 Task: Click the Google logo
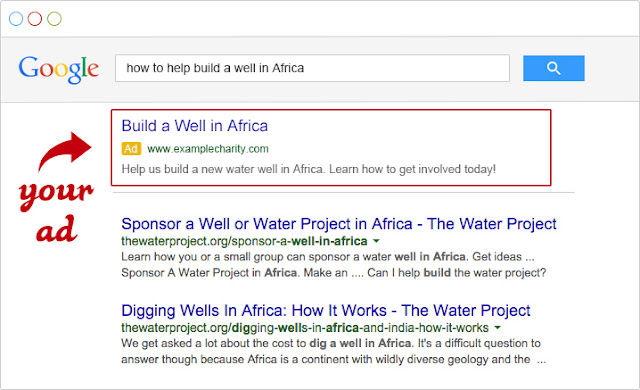click(59, 69)
